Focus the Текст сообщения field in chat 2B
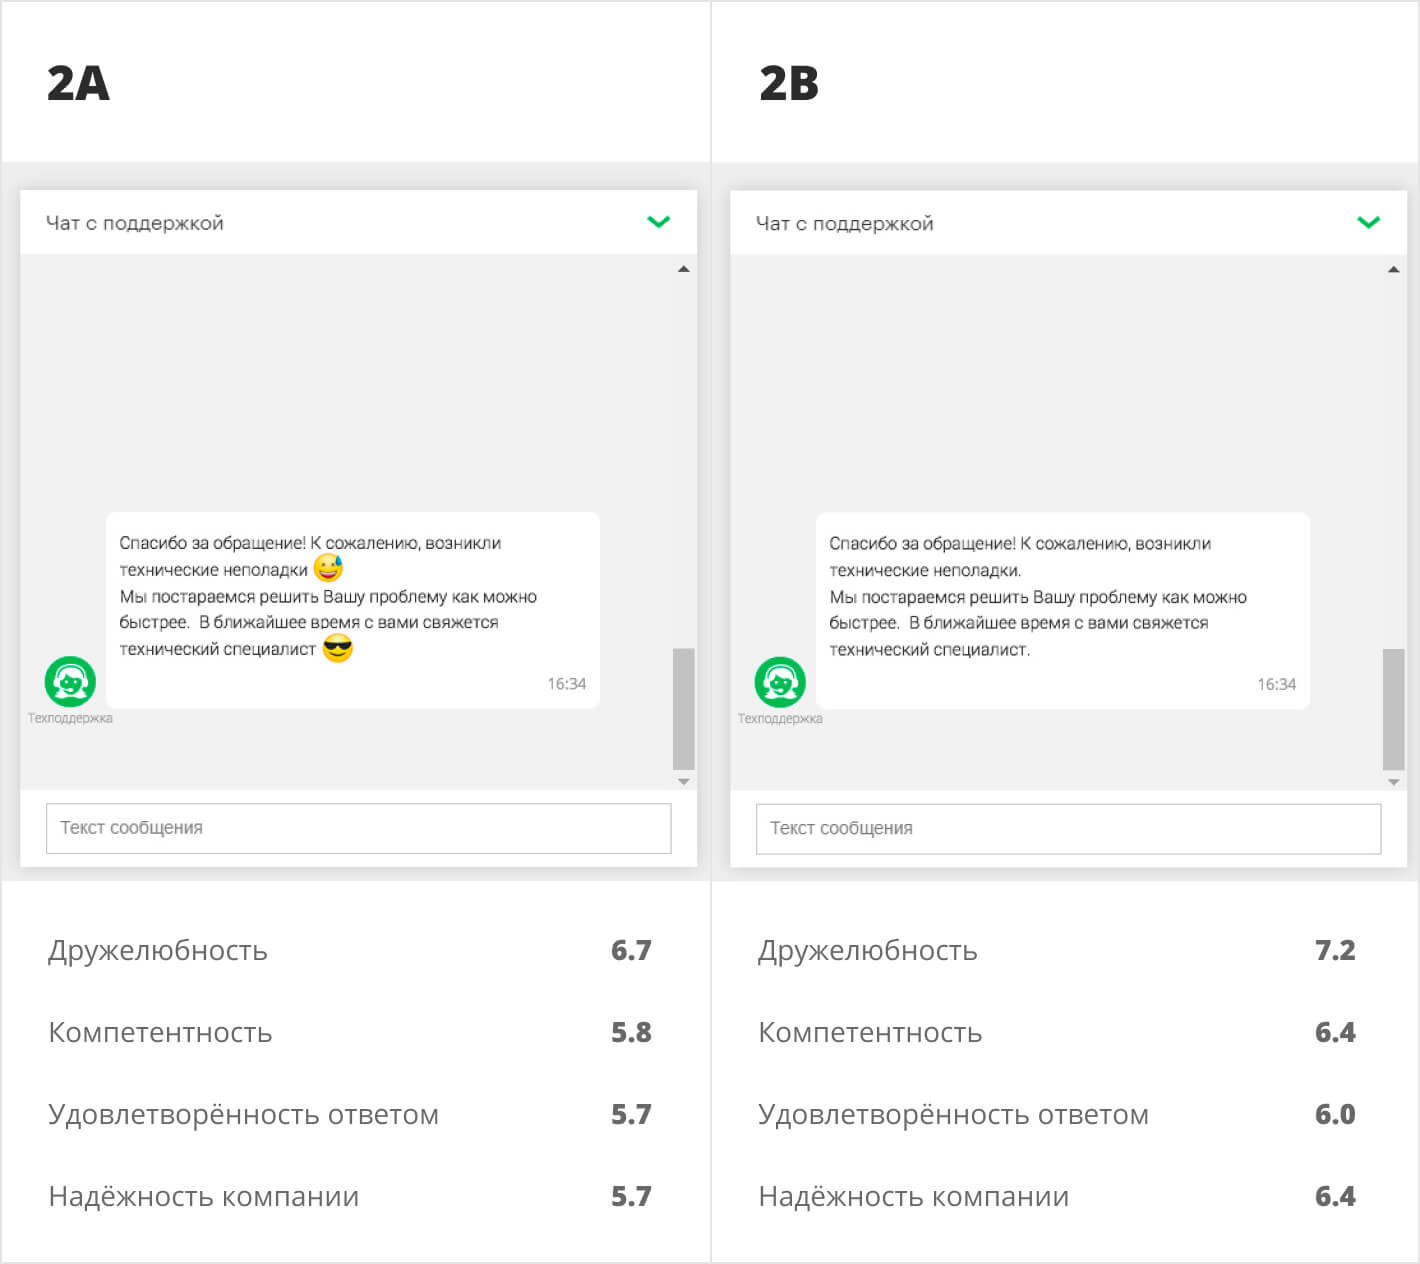The height and width of the screenshot is (1264, 1420). tap(1069, 828)
